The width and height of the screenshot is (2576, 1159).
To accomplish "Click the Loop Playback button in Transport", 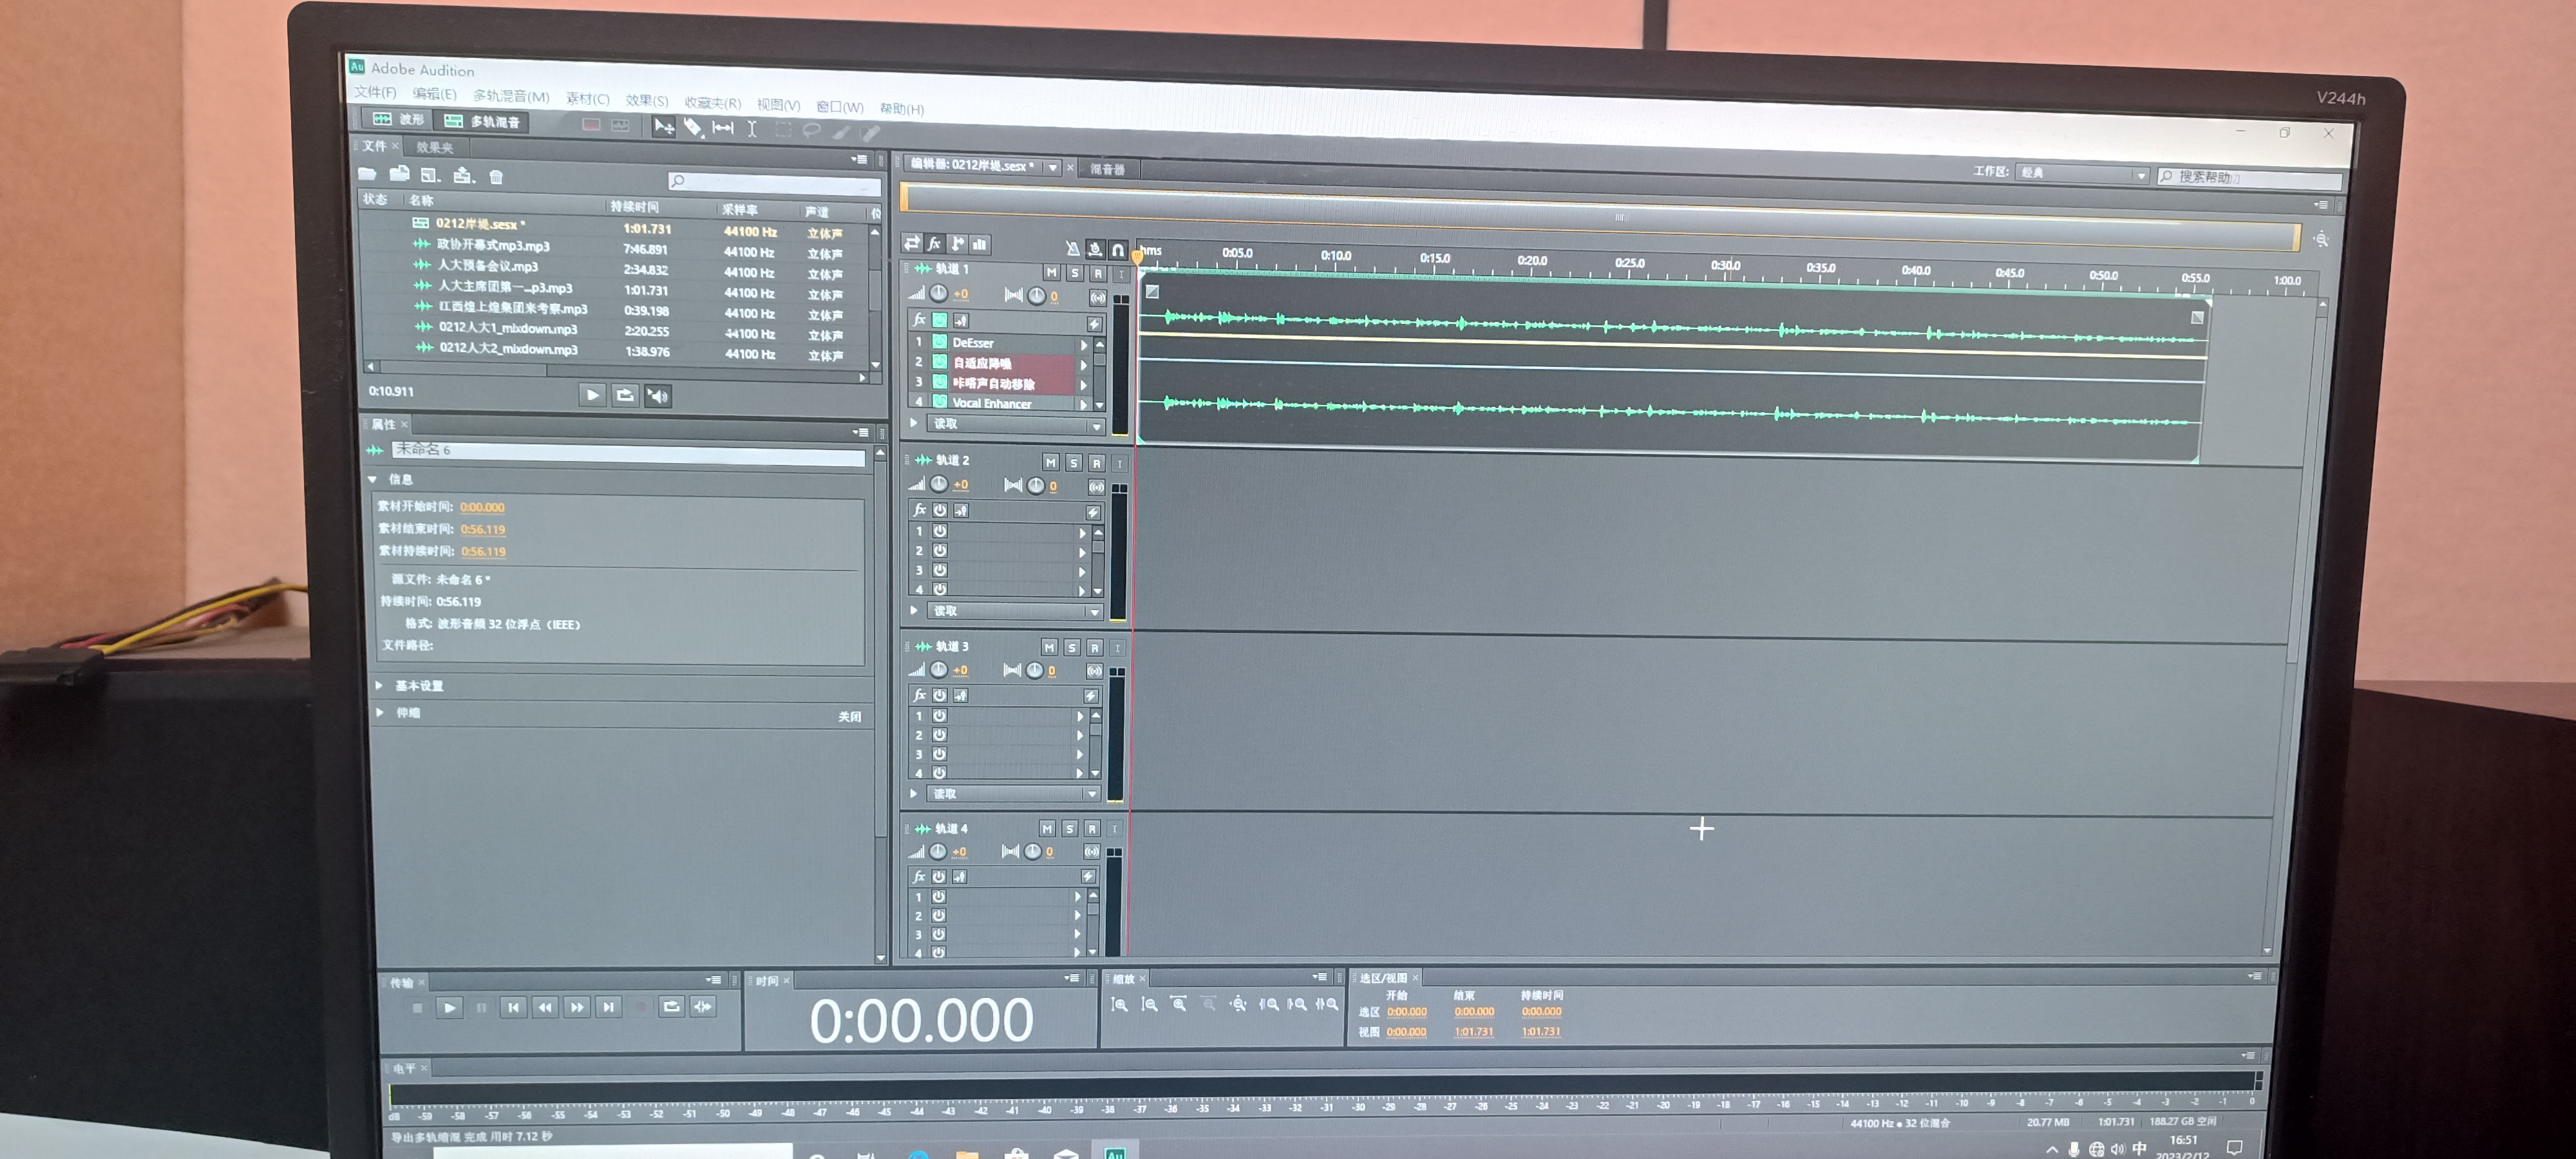I will pyautogui.click(x=671, y=1007).
